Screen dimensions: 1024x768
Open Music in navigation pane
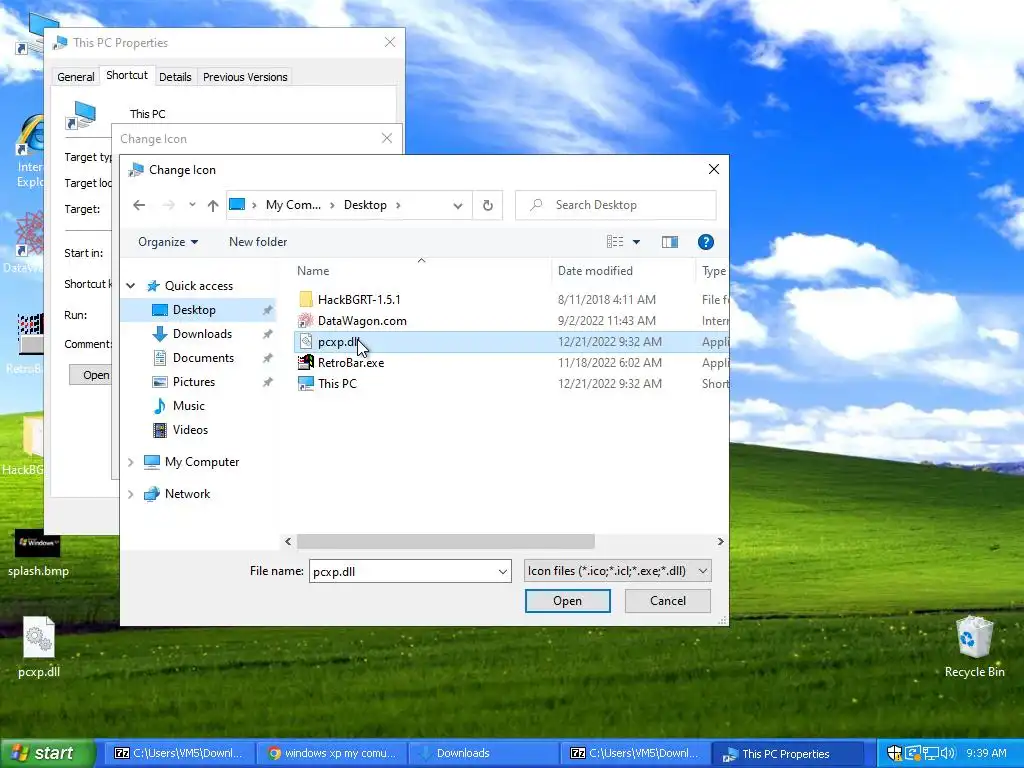tap(188, 406)
